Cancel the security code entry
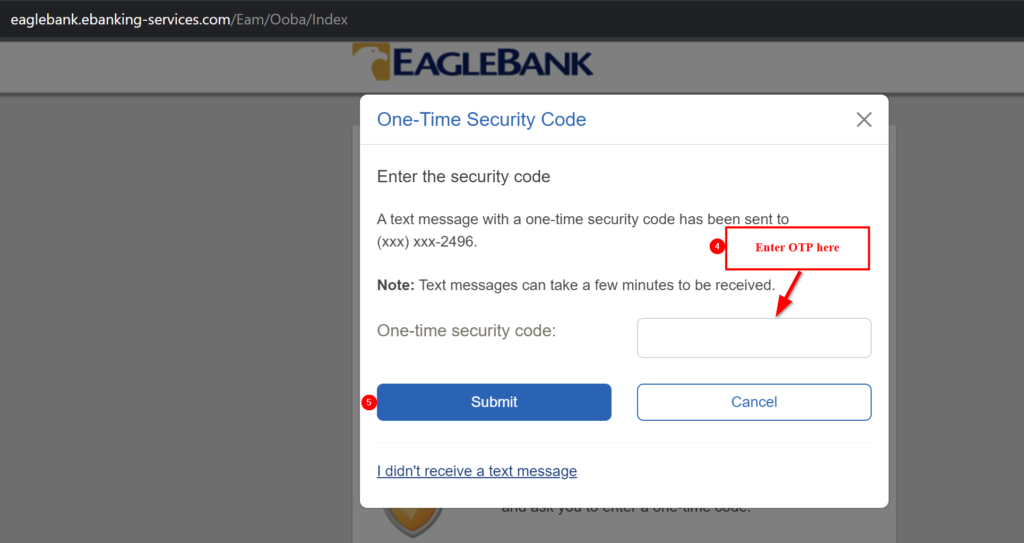1024x543 pixels. click(x=754, y=402)
